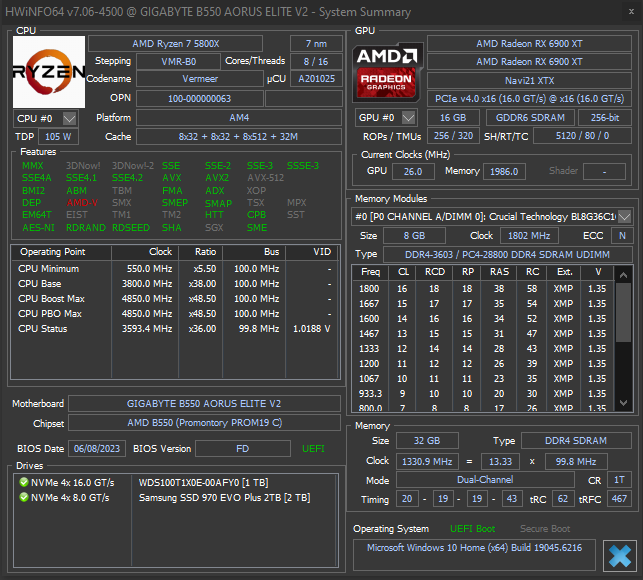This screenshot has height=580, width=643.
Task: Select the CPU Minimum row
Action: tap(174, 269)
